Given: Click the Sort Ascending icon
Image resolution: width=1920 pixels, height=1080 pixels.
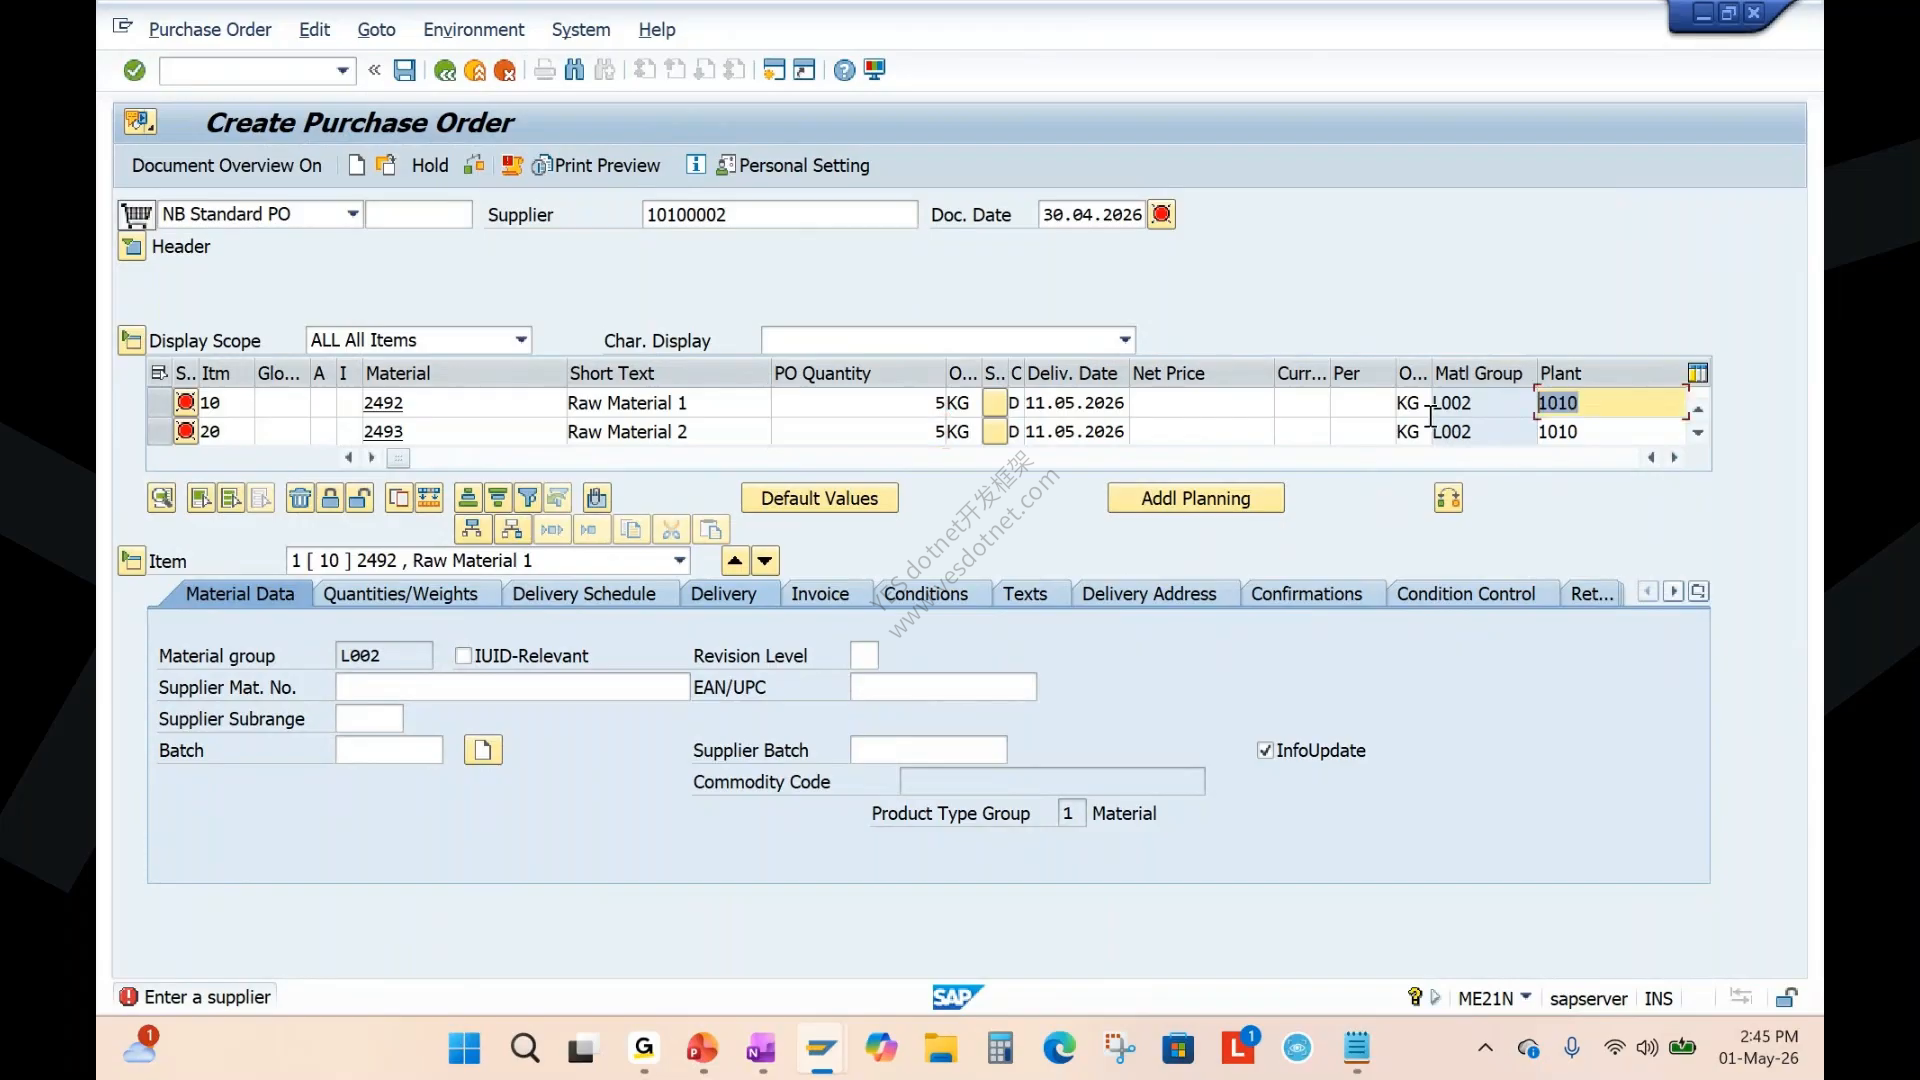Looking at the screenshot, I should [x=468, y=498].
